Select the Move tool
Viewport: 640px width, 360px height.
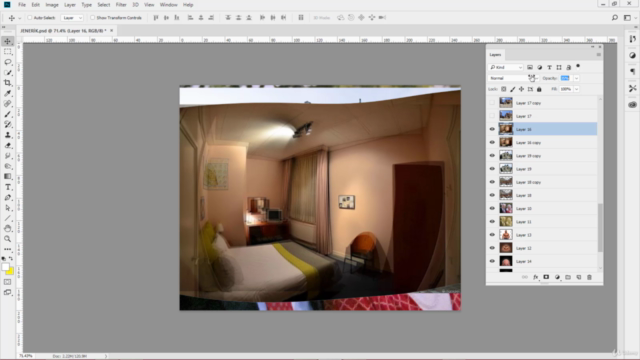8,41
